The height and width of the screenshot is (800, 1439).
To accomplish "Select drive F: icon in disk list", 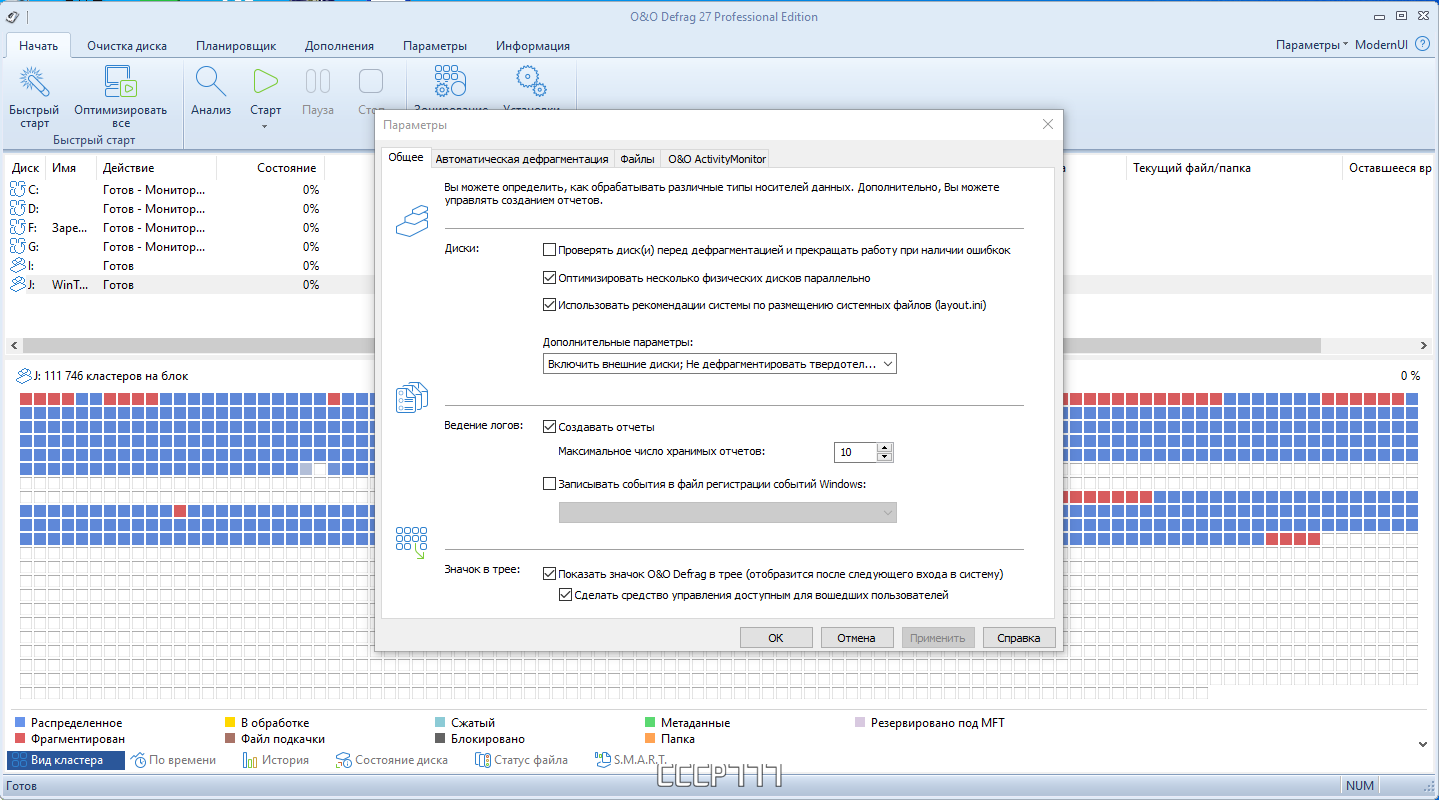I will pyautogui.click(x=17, y=227).
